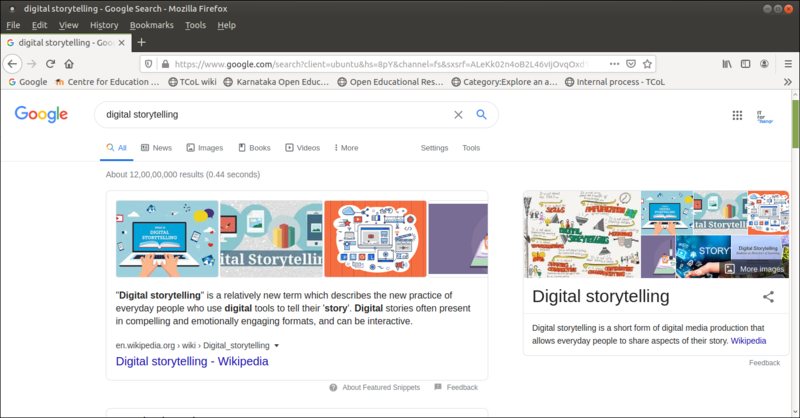Switch to the News results tab
The image size is (800, 418).
pyautogui.click(x=156, y=147)
